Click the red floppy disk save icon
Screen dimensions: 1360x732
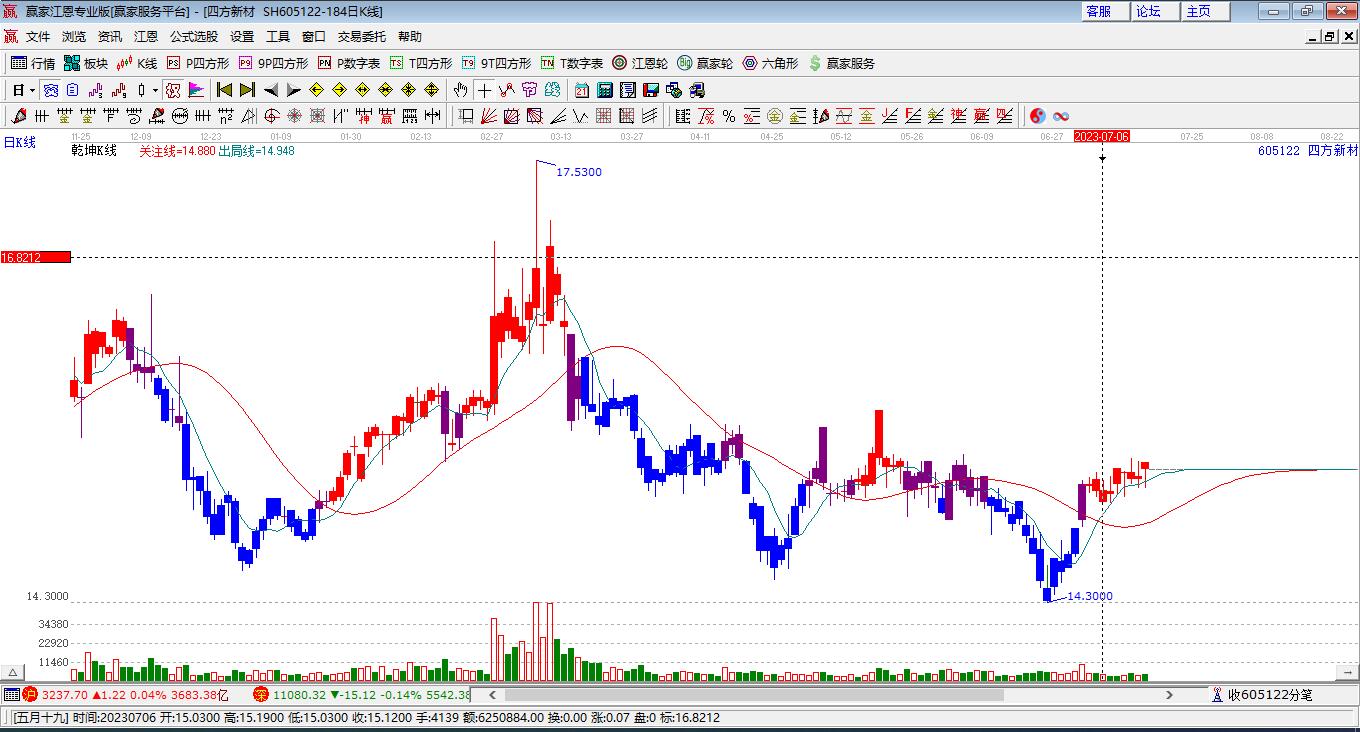click(x=650, y=90)
